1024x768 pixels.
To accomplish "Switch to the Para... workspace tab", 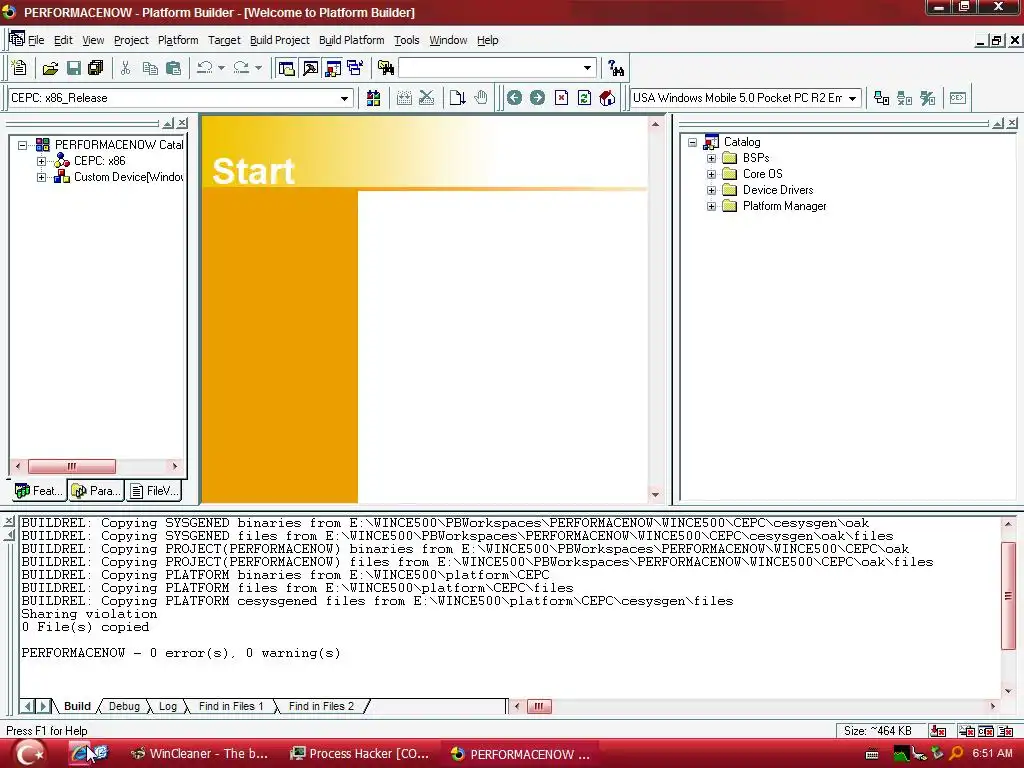I will (95, 490).
